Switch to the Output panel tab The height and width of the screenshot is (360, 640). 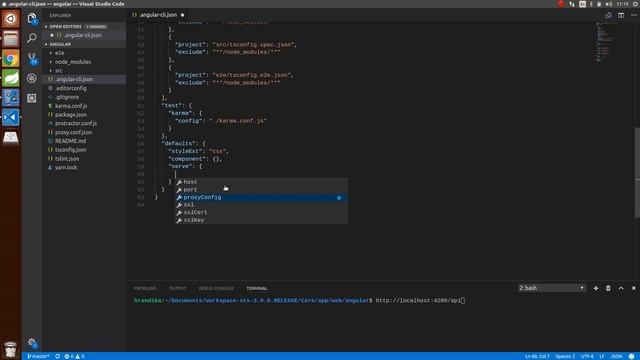coord(178,289)
